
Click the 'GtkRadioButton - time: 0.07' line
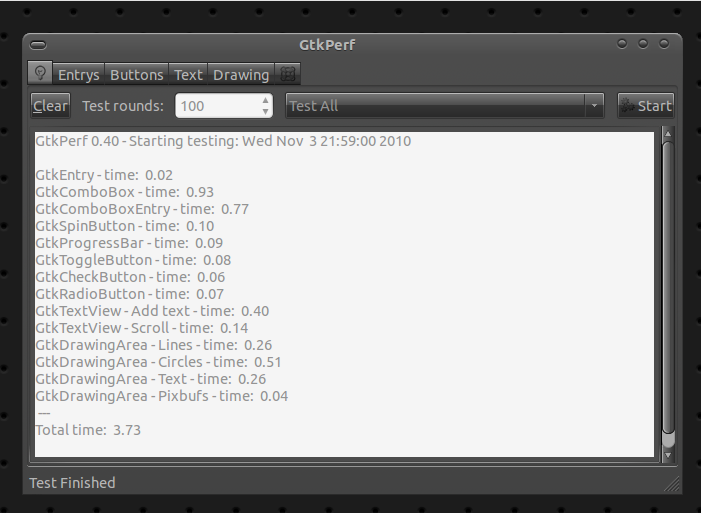coord(130,294)
